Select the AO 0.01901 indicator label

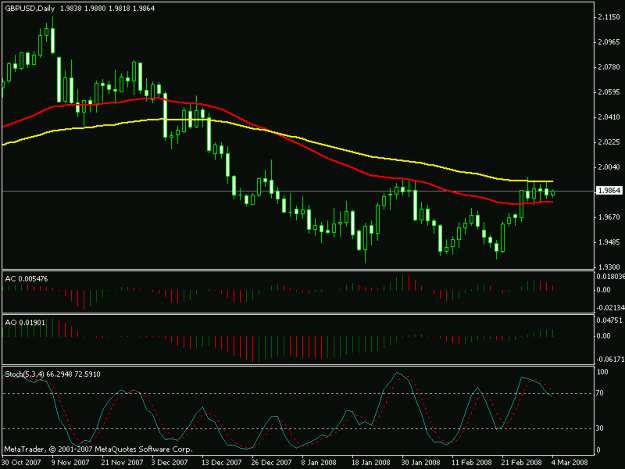pyautogui.click(x=25, y=322)
